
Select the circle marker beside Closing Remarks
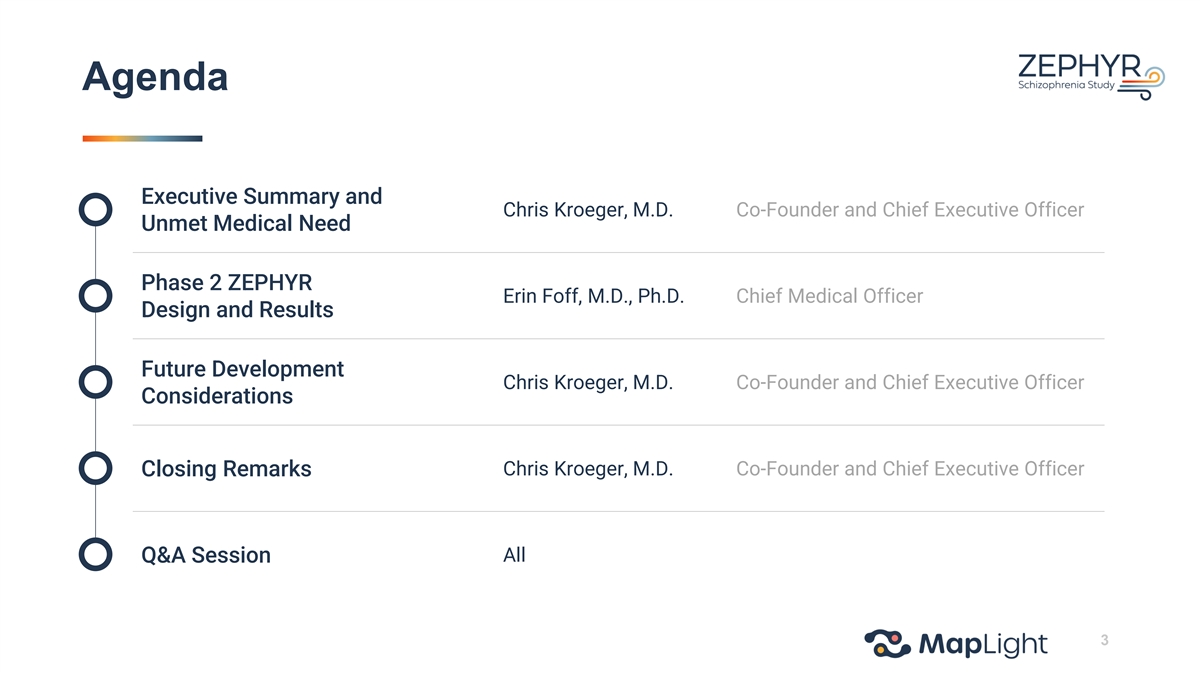(95, 468)
